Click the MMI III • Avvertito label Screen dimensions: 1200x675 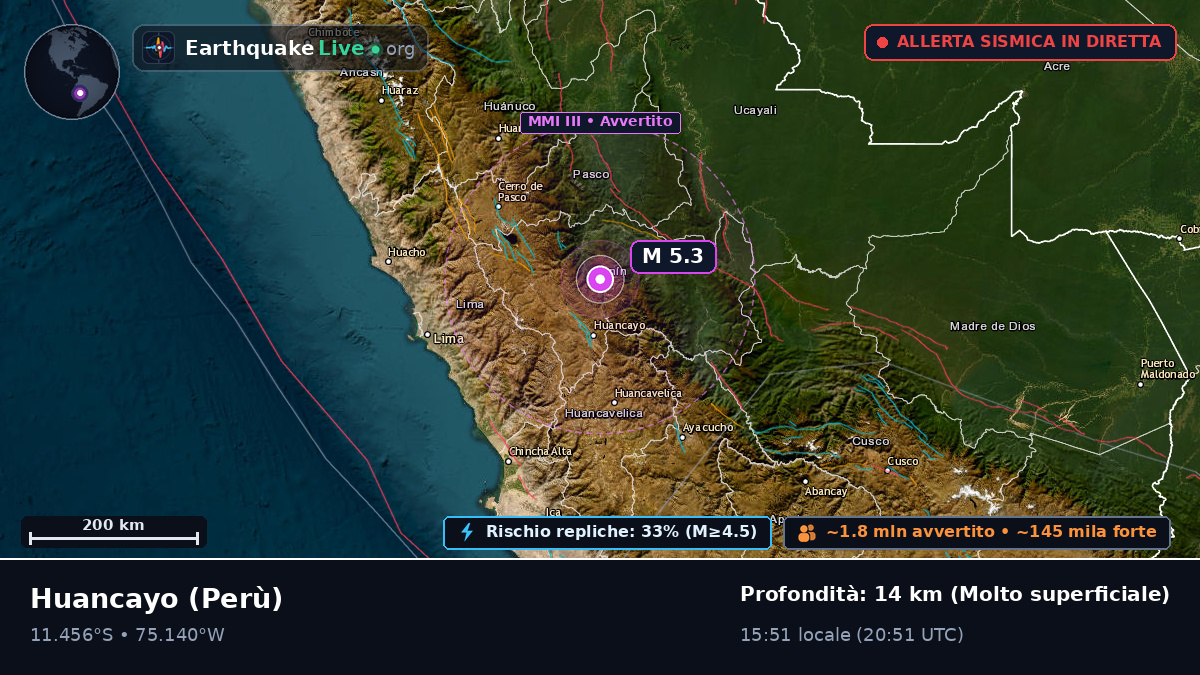pyautogui.click(x=600, y=122)
